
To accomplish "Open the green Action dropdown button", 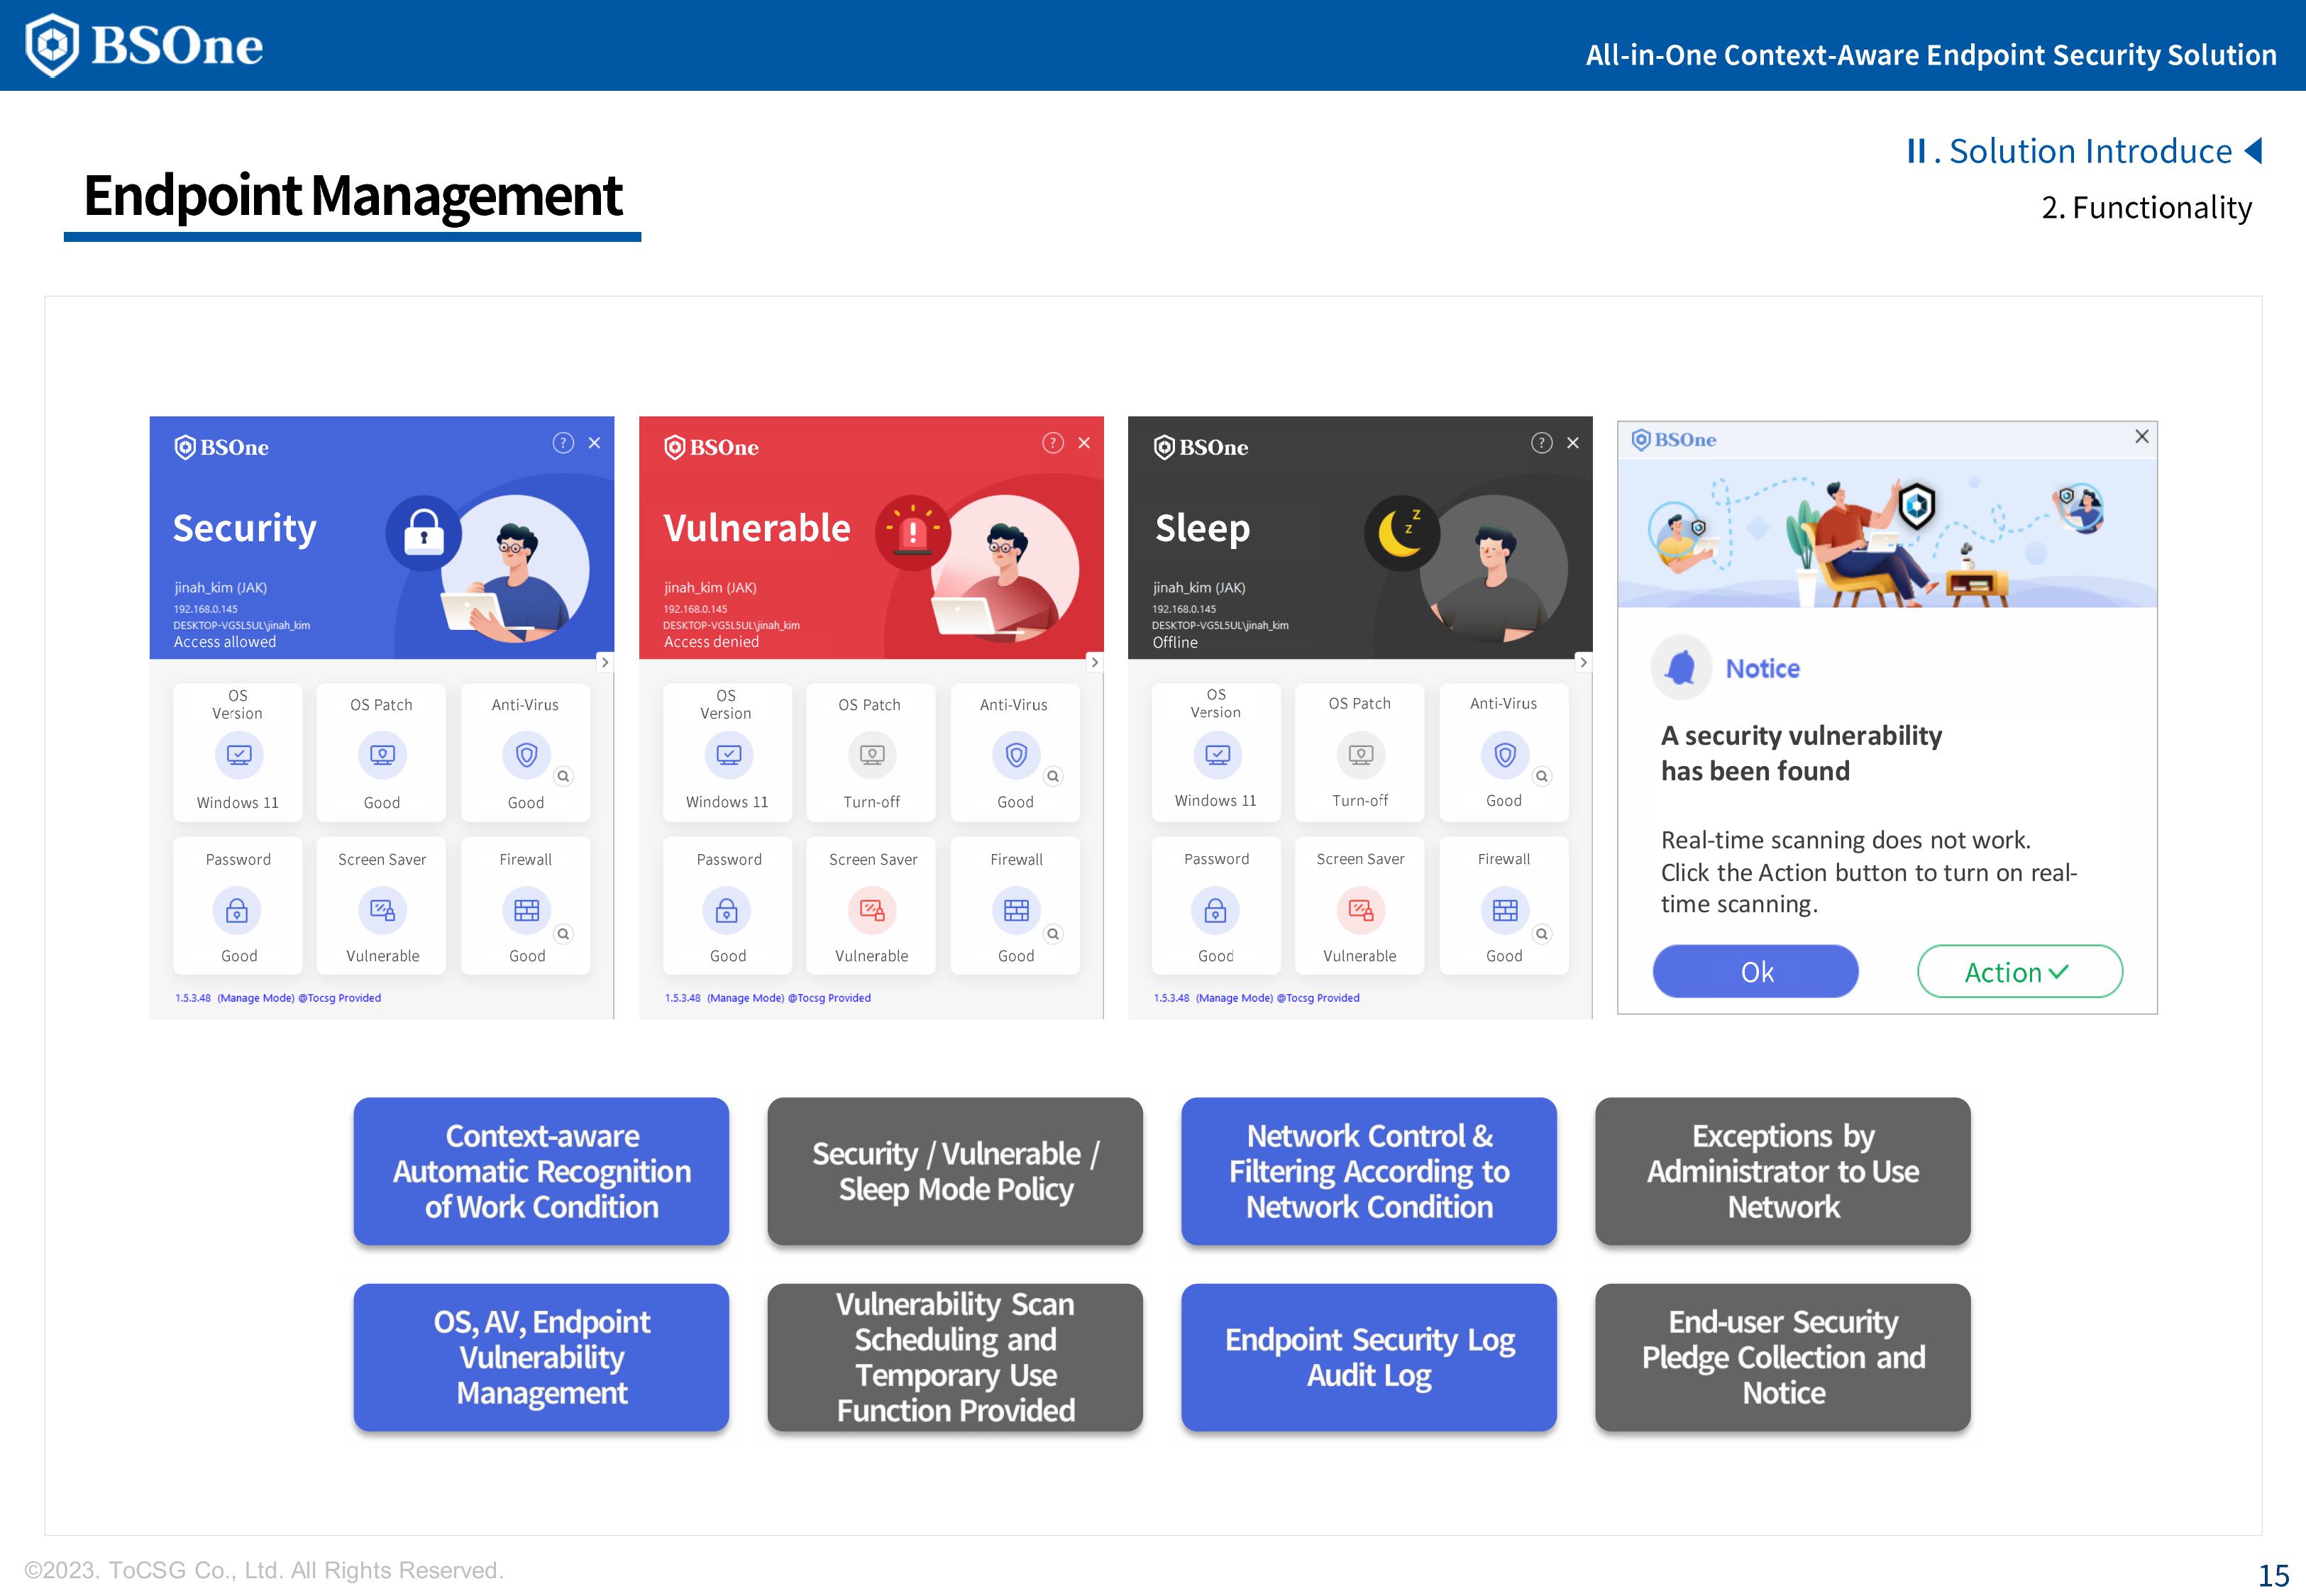I will (2019, 972).
